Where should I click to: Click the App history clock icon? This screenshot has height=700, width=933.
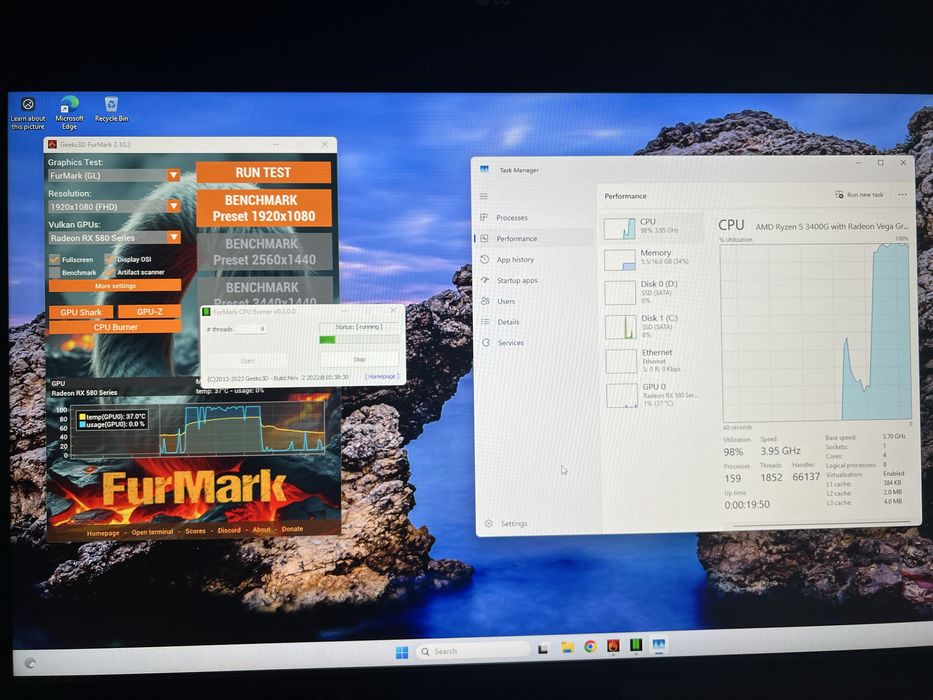484,260
